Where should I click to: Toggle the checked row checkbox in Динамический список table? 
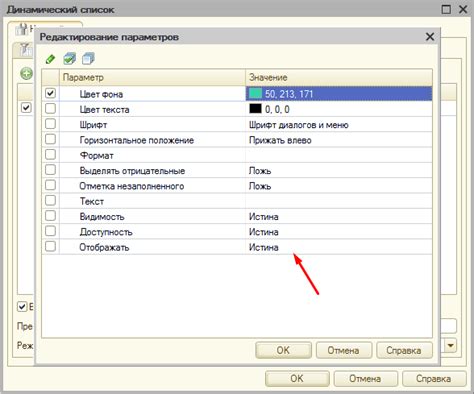26,108
